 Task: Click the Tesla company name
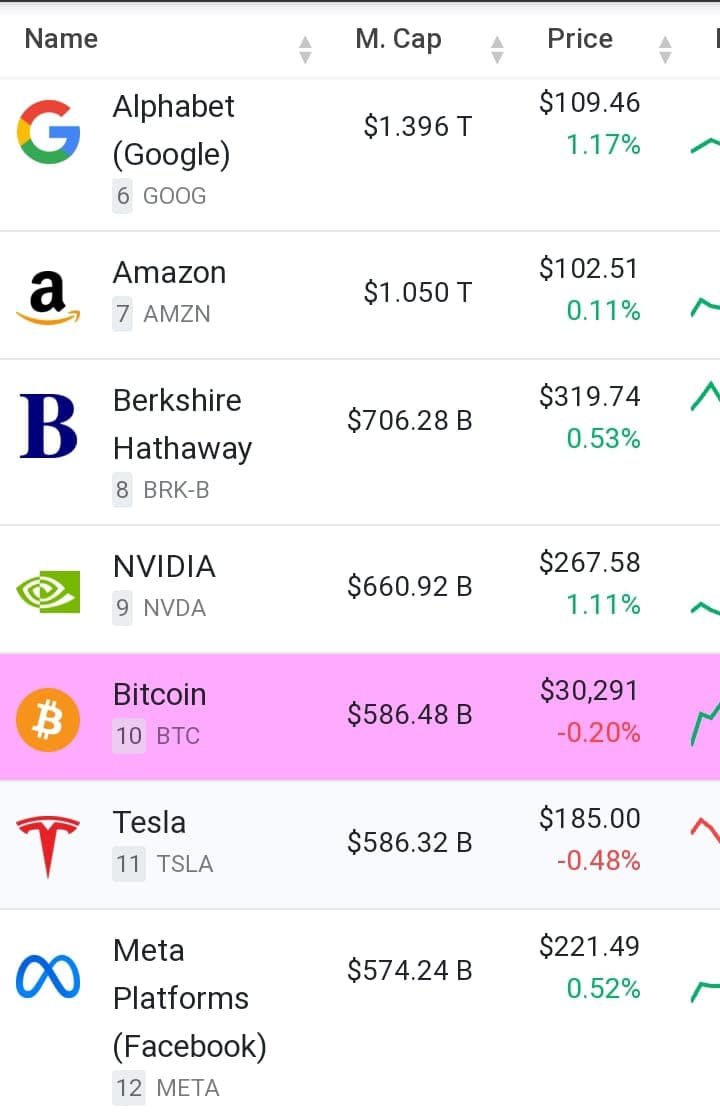[149, 822]
